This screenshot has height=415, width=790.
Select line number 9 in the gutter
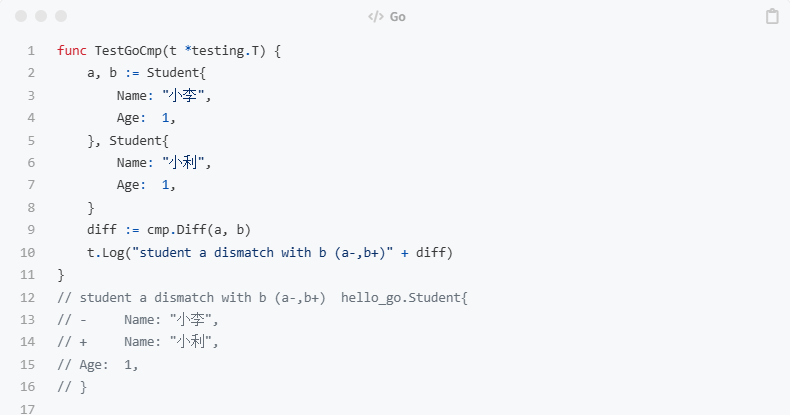pyautogui.click(x=31, y=230)
